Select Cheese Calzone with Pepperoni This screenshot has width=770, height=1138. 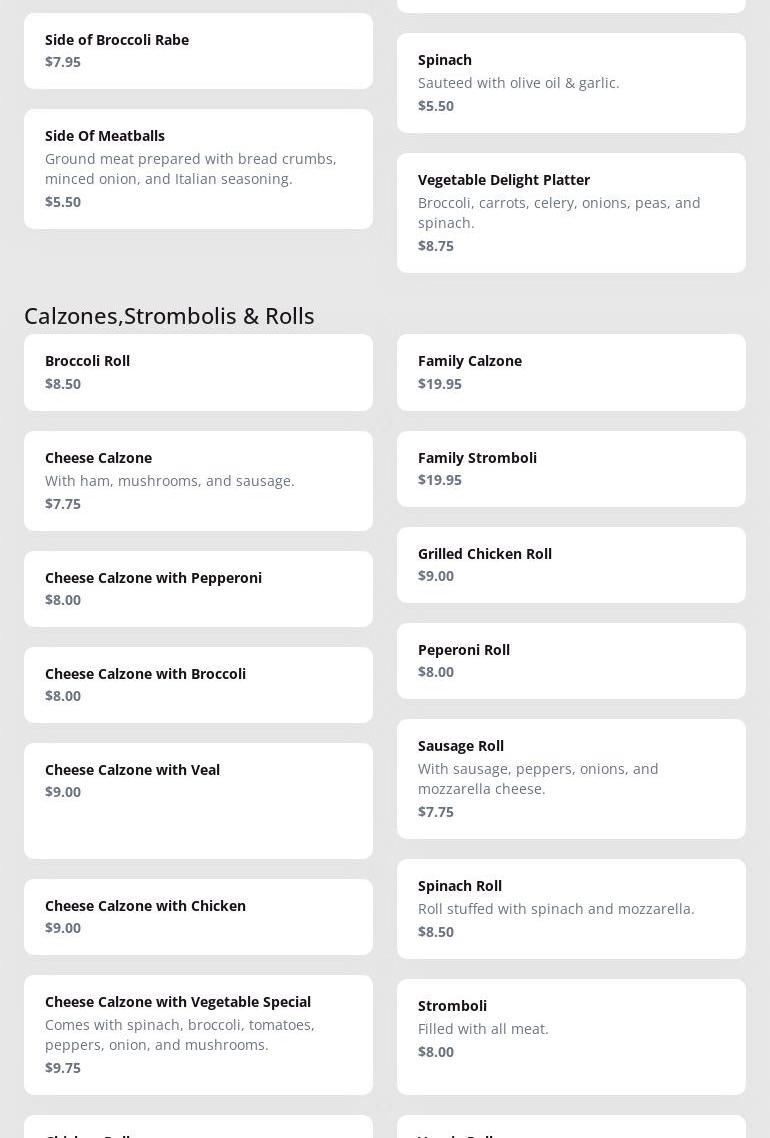[198, 589]
